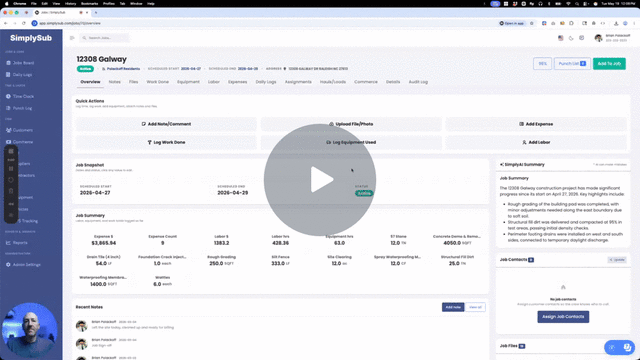Viewport: 640px width, 360px height.
Task: Open Time Clock in the sidebar
Action: pos(20,96)
